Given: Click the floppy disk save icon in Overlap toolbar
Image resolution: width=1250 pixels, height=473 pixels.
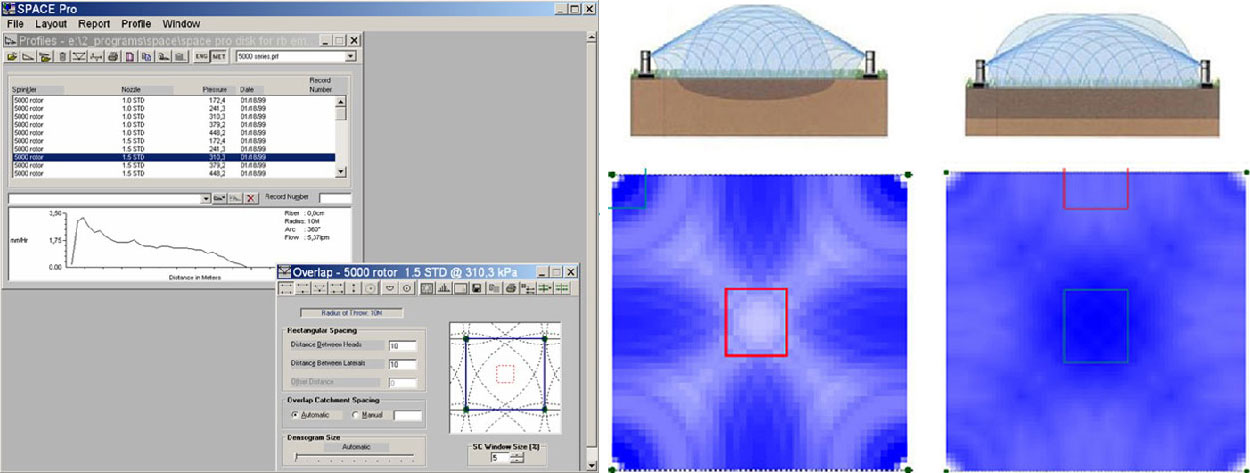Looking at the screenshot, I should coord(478,289).
